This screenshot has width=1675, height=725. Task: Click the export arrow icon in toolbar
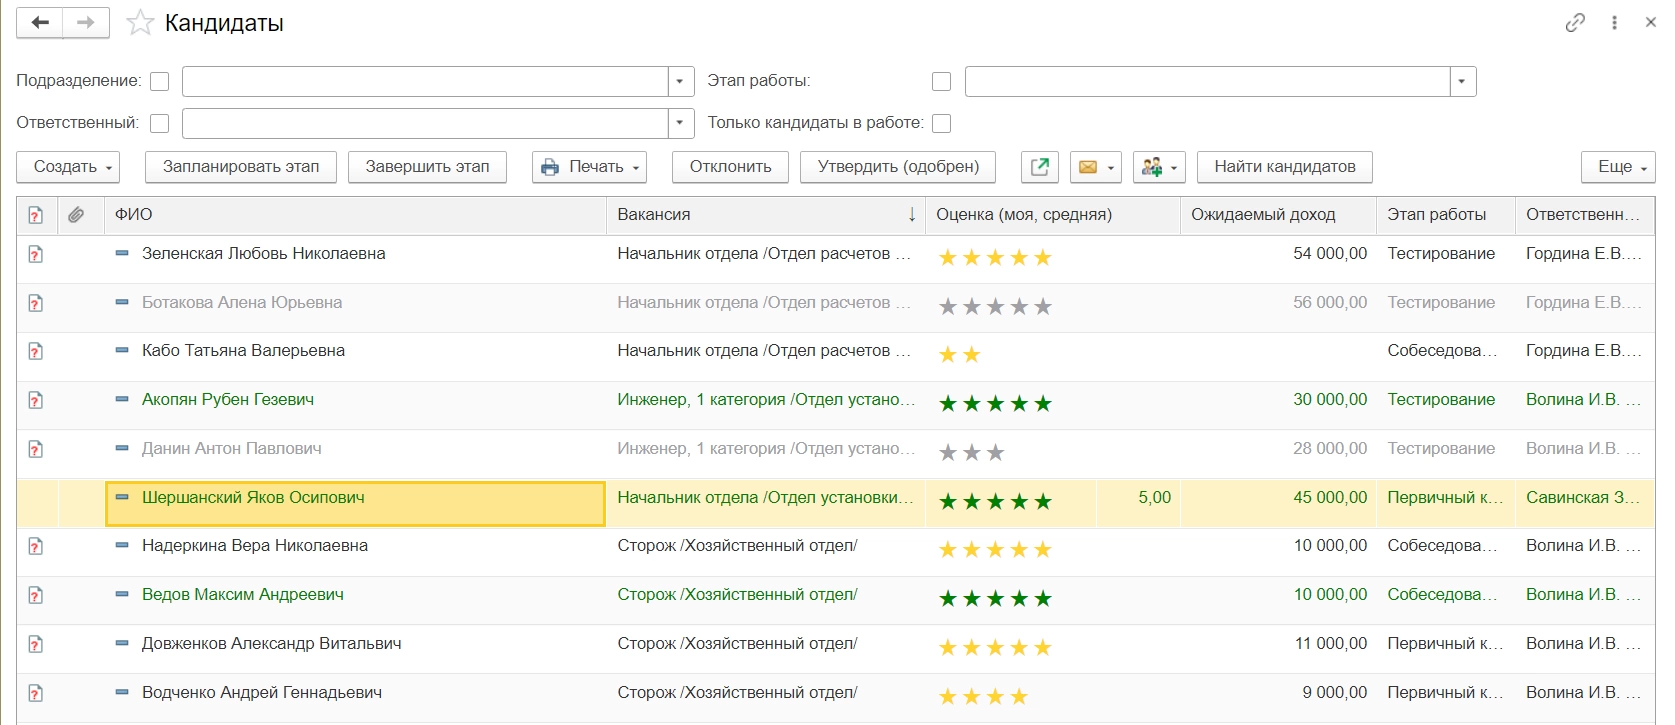(1039, 167)
